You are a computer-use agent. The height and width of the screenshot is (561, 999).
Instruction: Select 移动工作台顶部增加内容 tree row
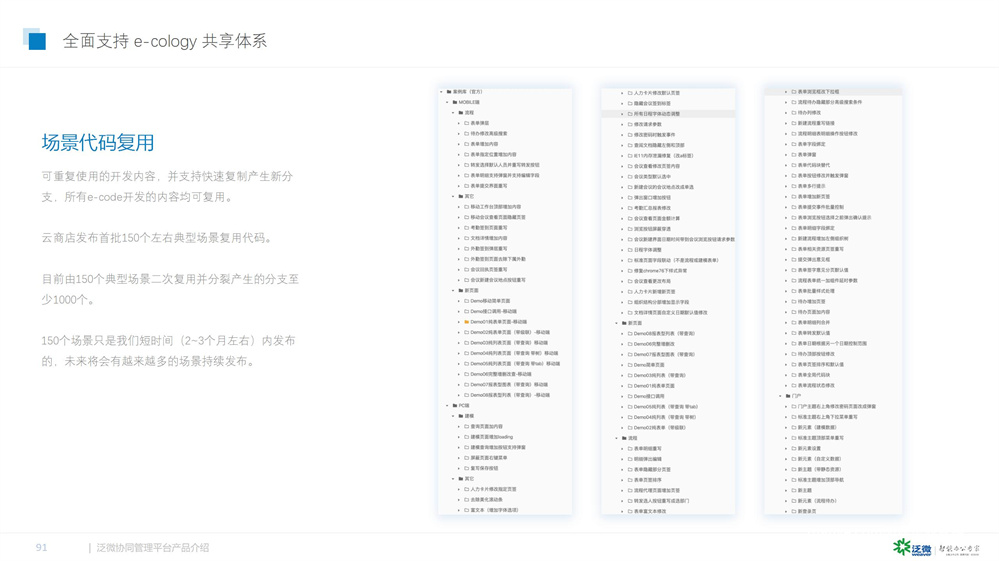[x=496, y=206]
